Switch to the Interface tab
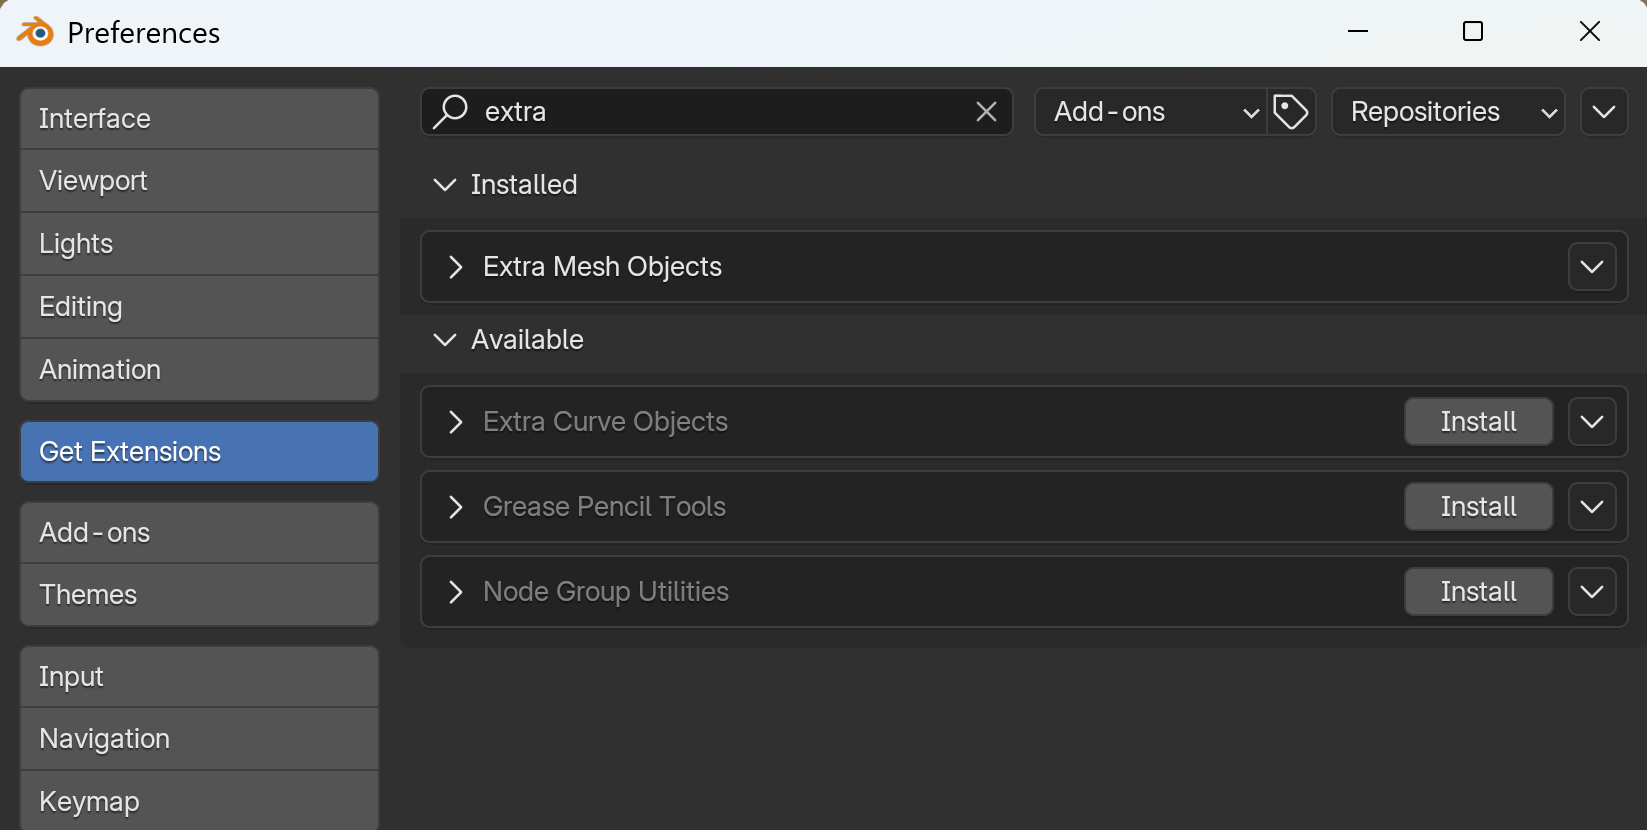Image resolution: width=1647 pixels, height=830 pixels. (199, 119)
